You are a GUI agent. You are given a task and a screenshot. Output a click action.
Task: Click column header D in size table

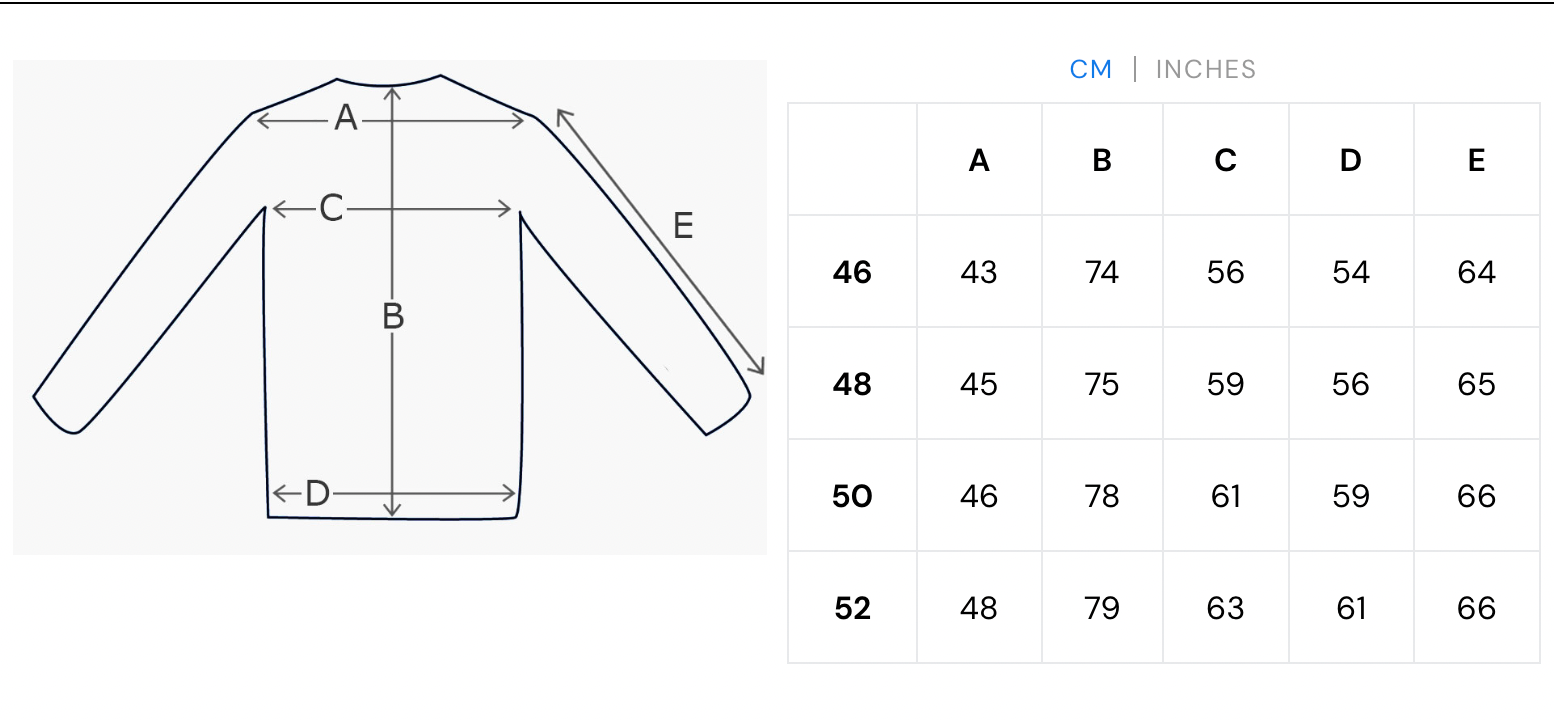pos(1351,160)
